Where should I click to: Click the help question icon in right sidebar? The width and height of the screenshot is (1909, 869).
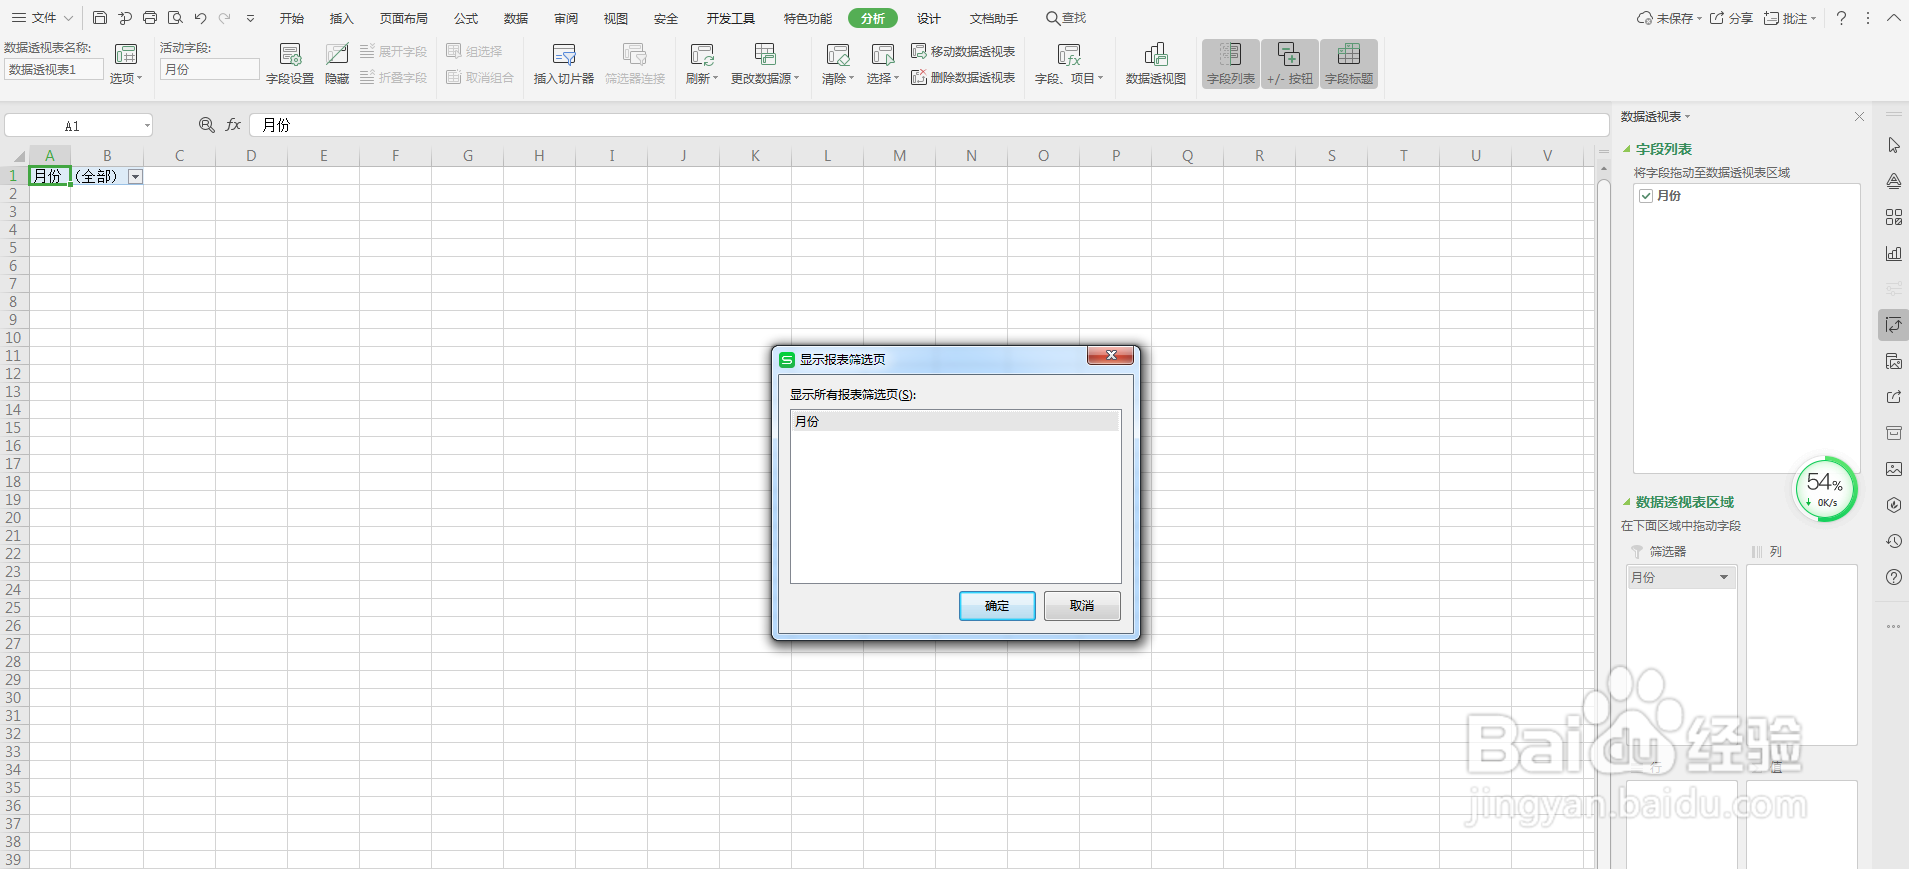(1894, 577)
